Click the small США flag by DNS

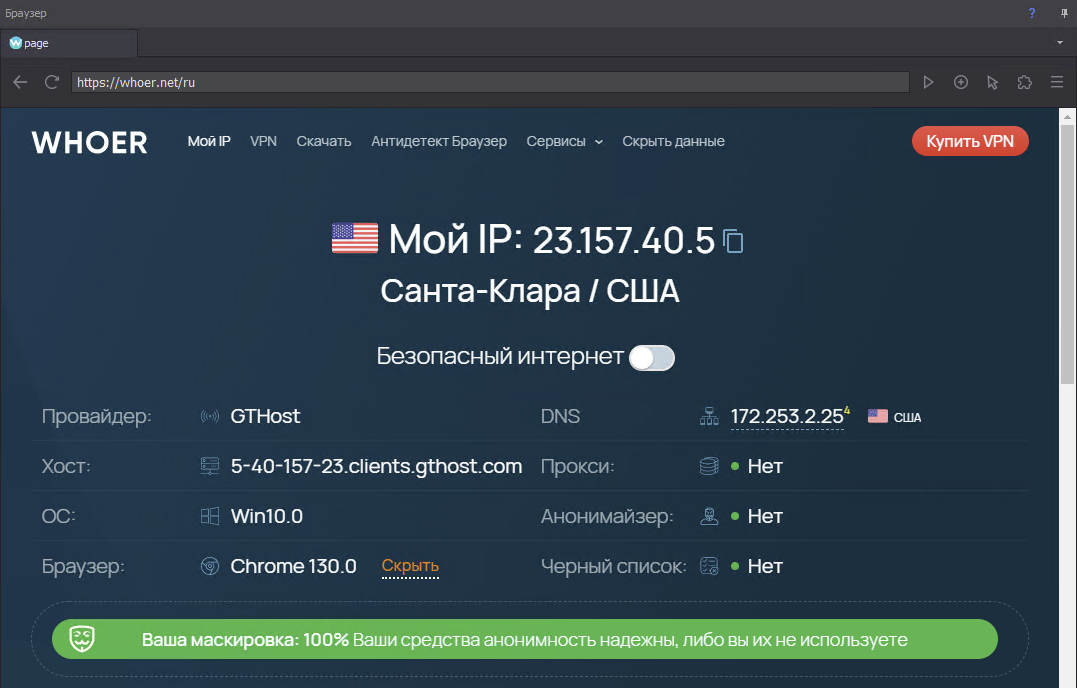coord(878,416)
